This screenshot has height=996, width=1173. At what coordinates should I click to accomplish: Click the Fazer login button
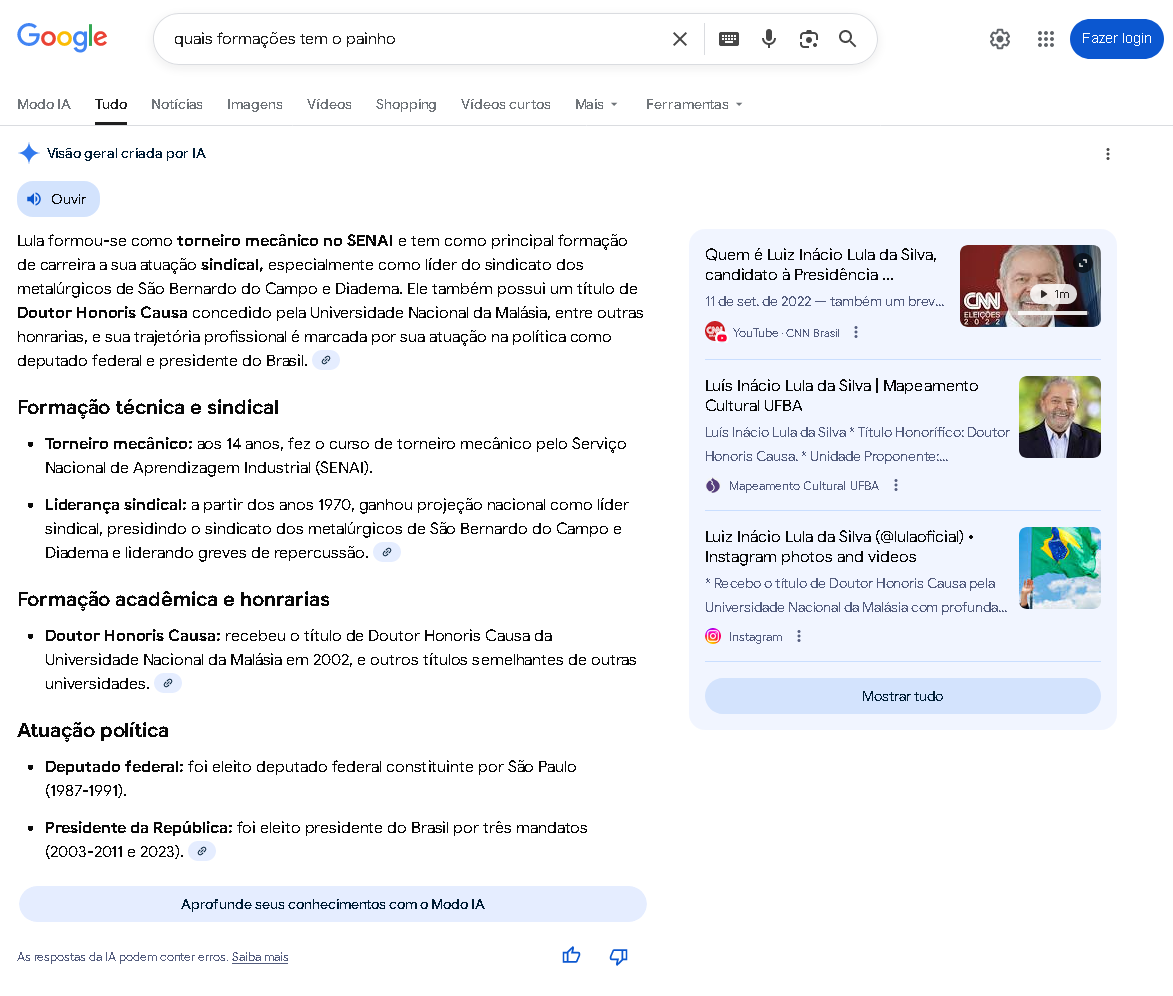(1116, 39)
